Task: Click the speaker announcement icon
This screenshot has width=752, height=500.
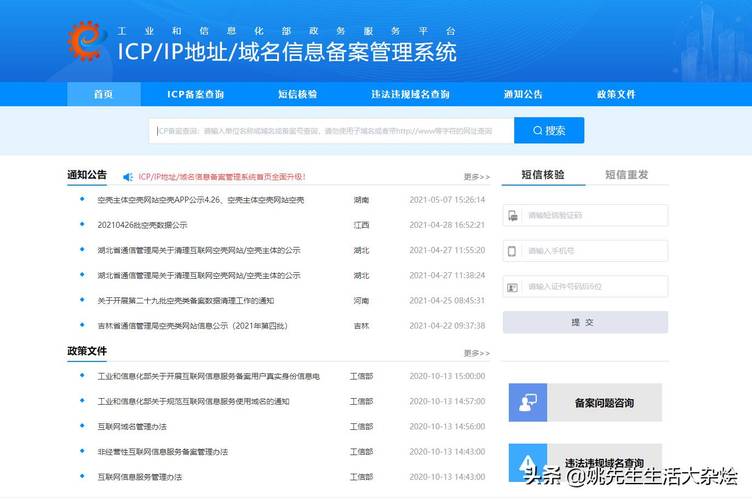Action: point(128,177)
